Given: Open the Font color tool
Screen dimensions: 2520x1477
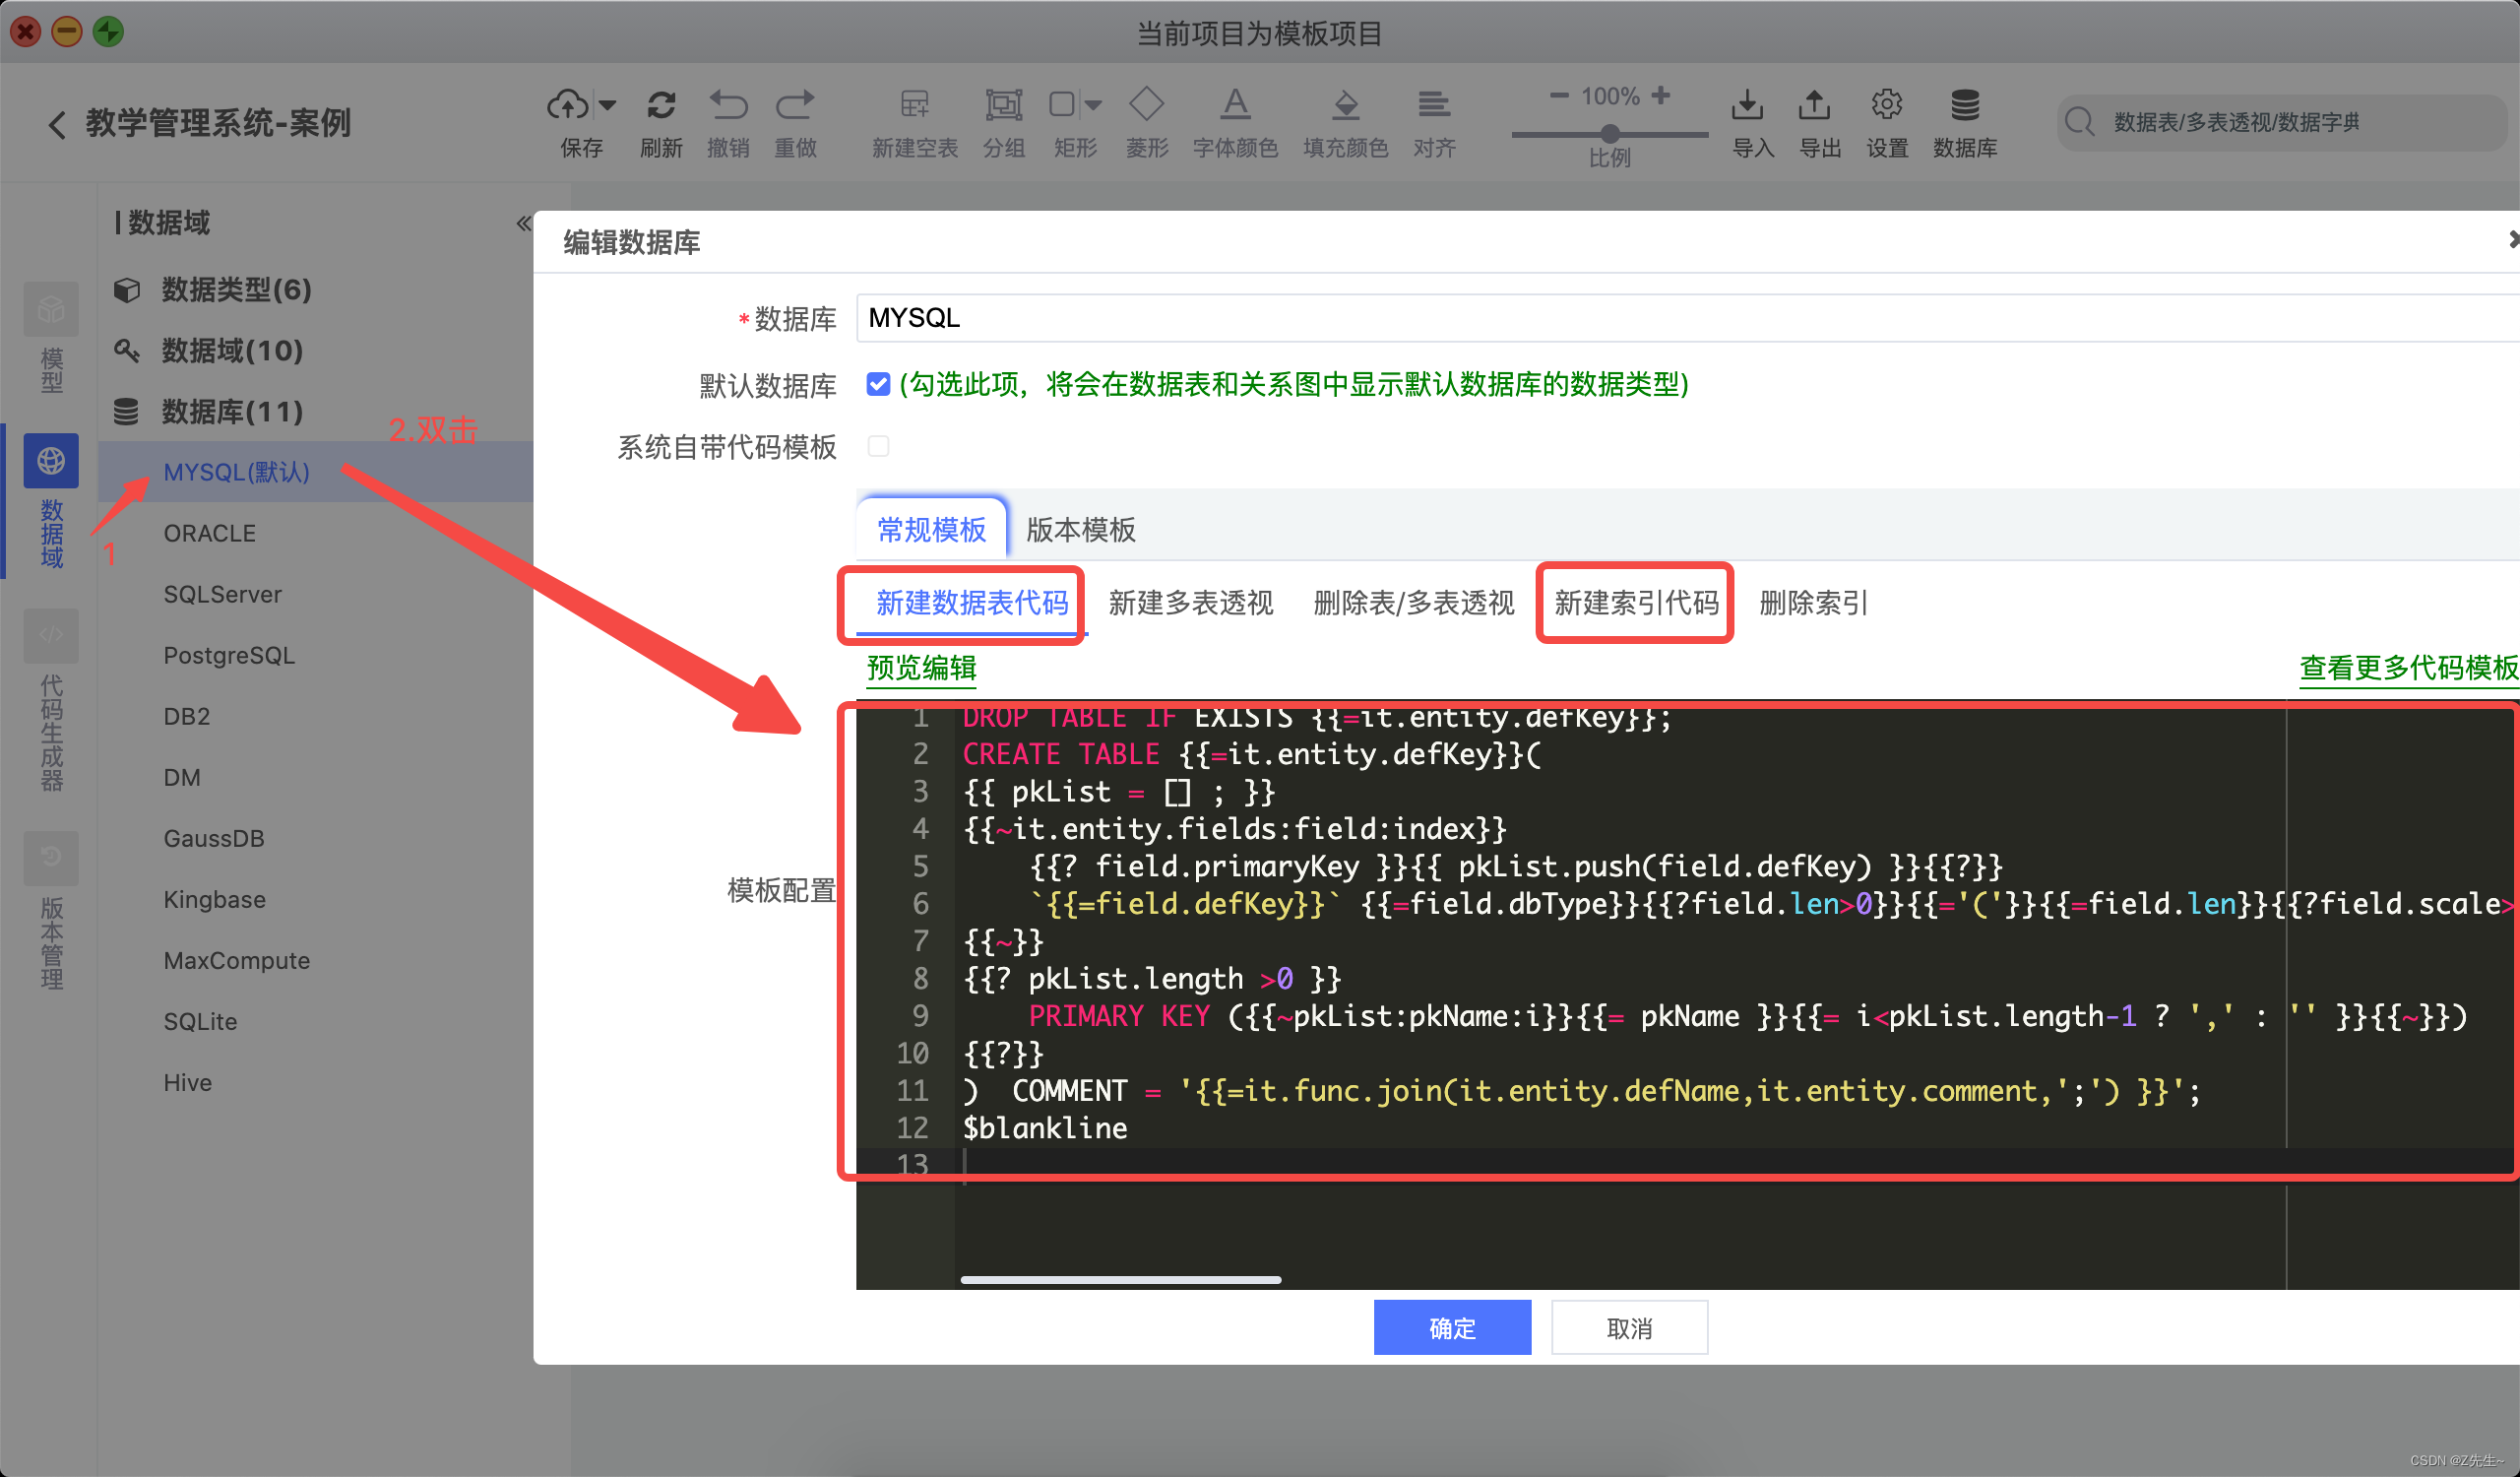Looking at the screenshot, I should pyautogui.click(x=1235, y=104).
